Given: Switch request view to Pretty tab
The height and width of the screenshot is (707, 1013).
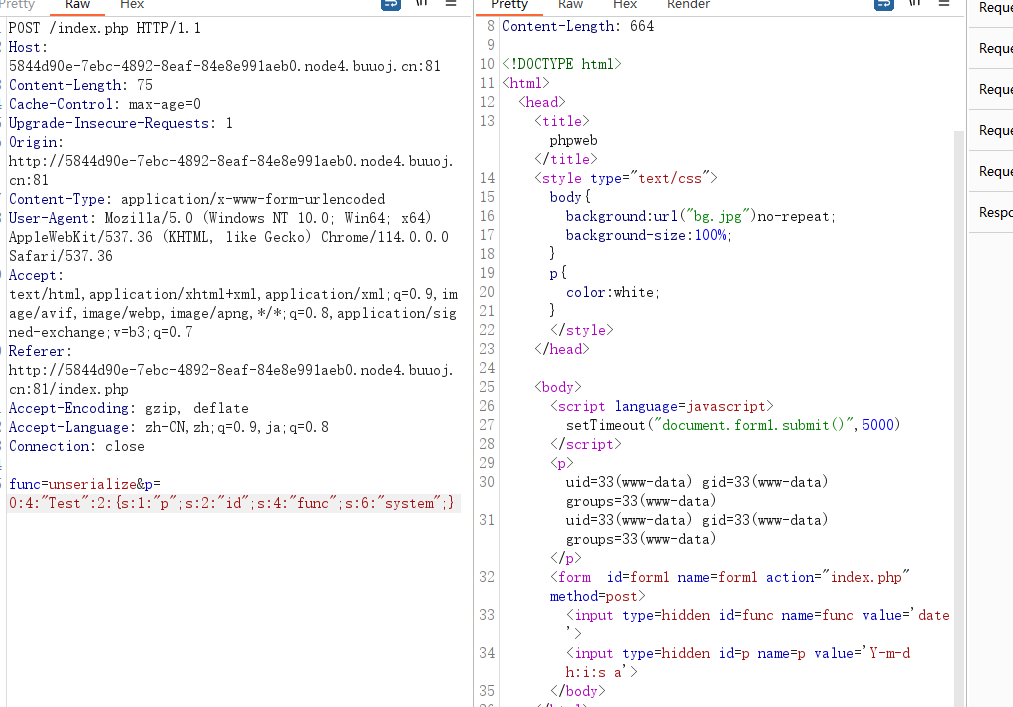Looking at the screenshot, I should point(17,5).
